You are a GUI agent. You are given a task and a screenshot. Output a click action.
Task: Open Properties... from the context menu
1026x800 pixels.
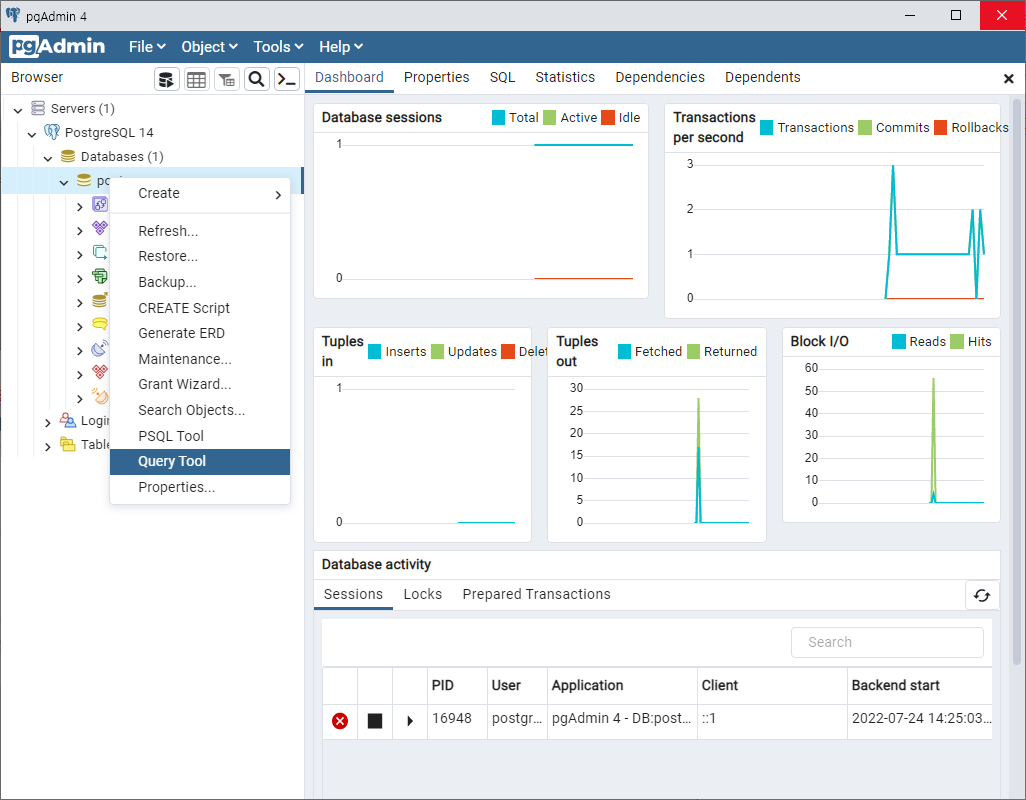[x=200, y=487]
